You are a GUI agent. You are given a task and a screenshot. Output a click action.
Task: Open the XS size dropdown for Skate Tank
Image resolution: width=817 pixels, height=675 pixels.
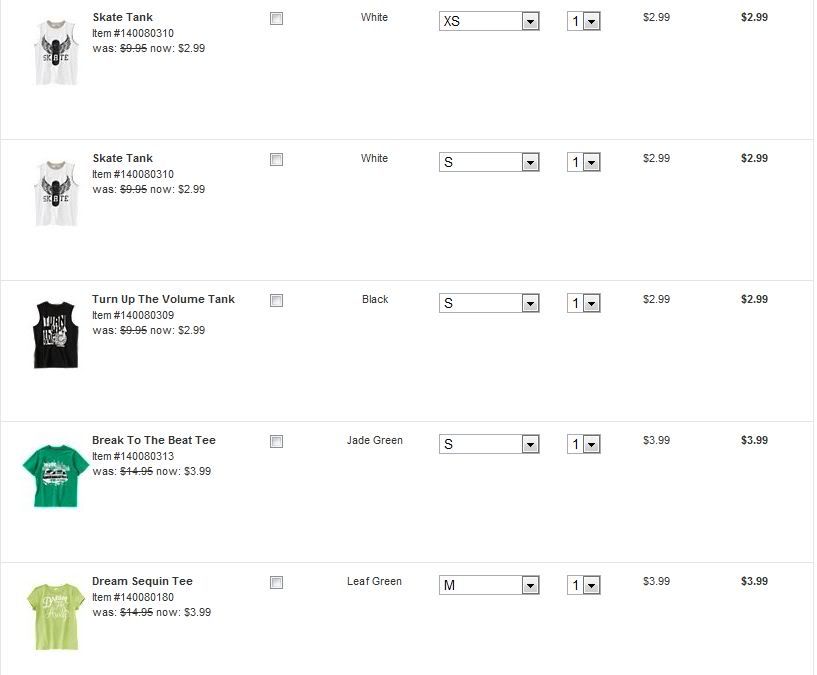[x=489, y=21]
